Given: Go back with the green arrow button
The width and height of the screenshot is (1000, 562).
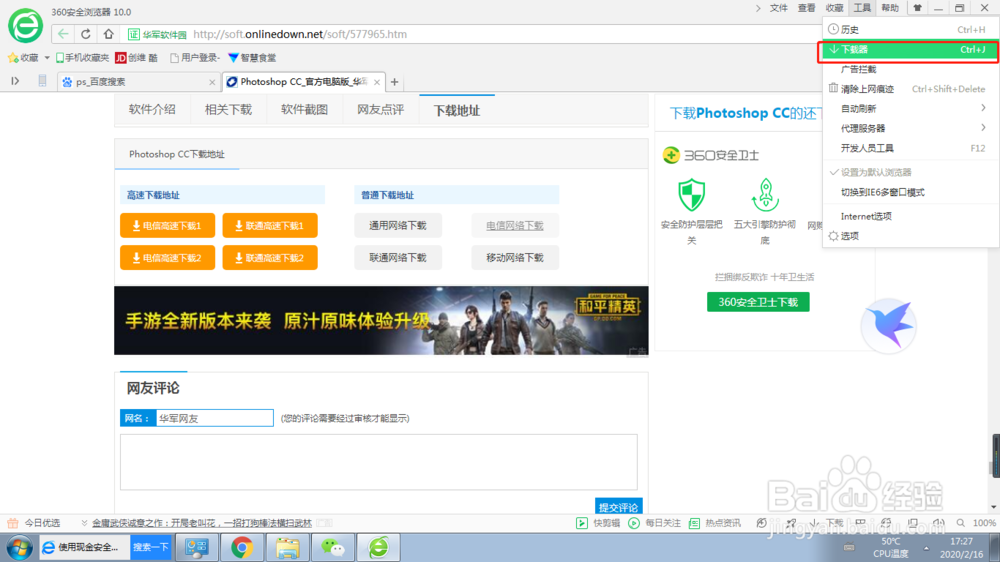Looking at the screenshot, I should 62,34.
